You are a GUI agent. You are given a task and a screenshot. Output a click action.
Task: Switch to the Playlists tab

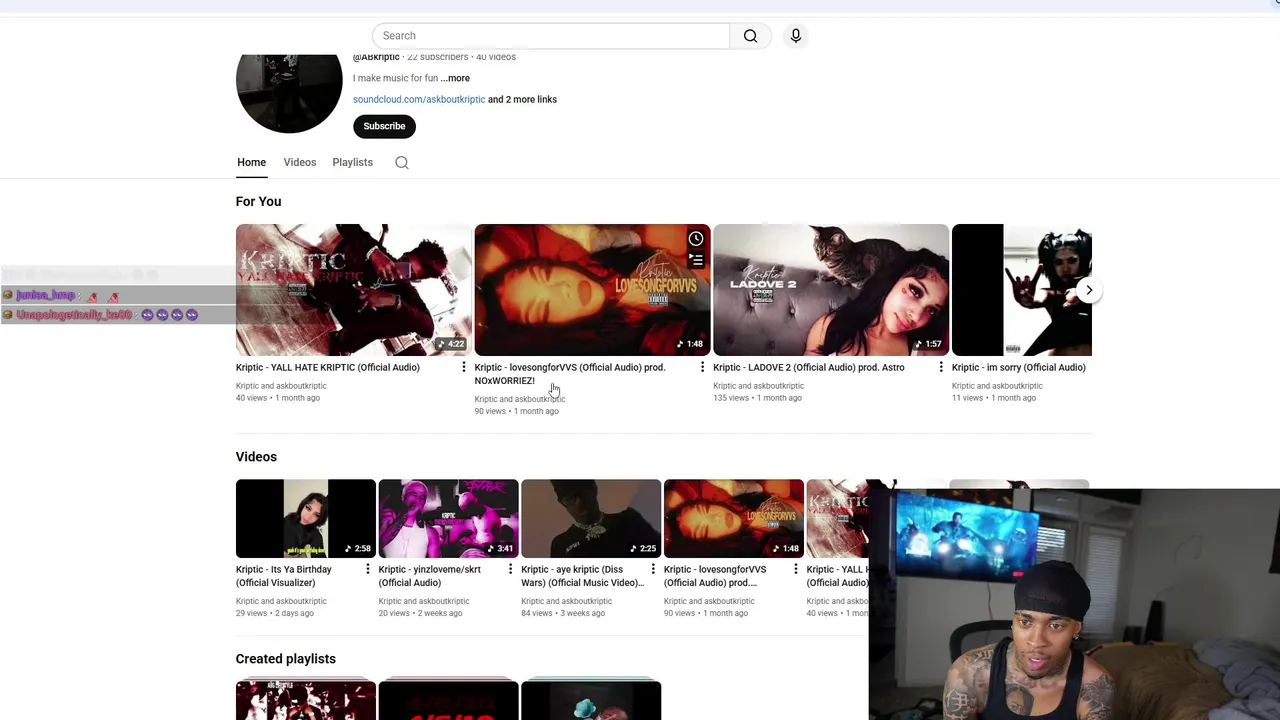coord(352,162)
